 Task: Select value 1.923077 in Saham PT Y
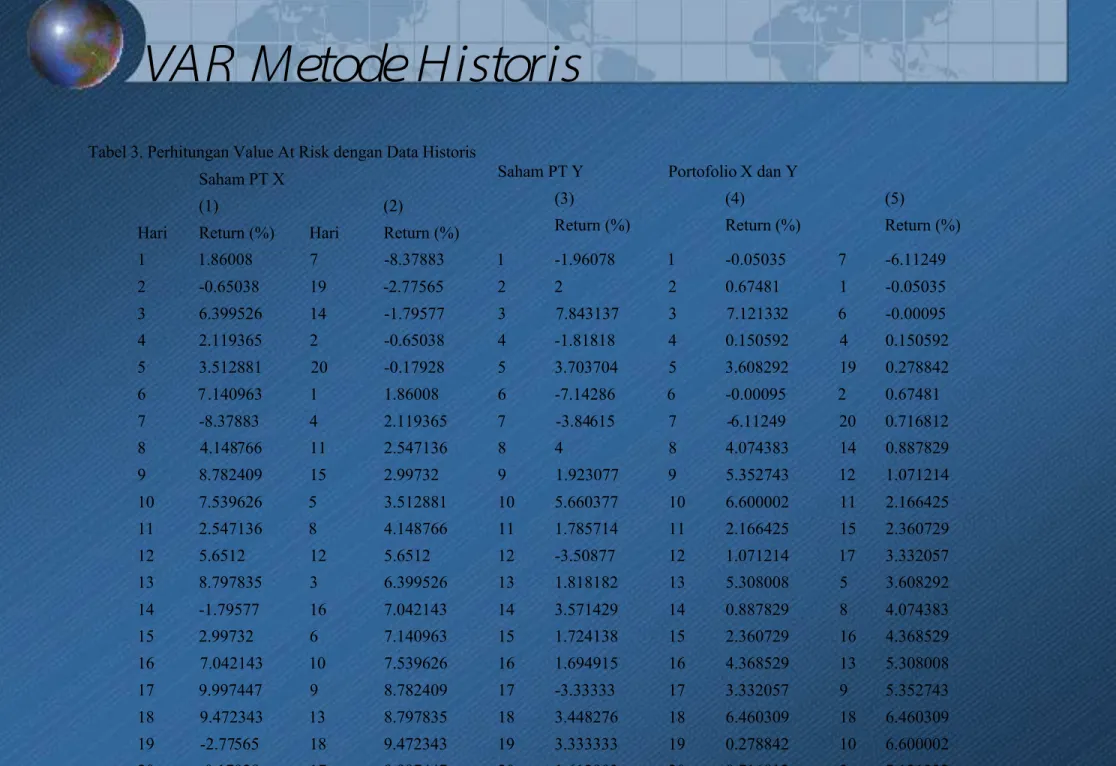[586, 475]
